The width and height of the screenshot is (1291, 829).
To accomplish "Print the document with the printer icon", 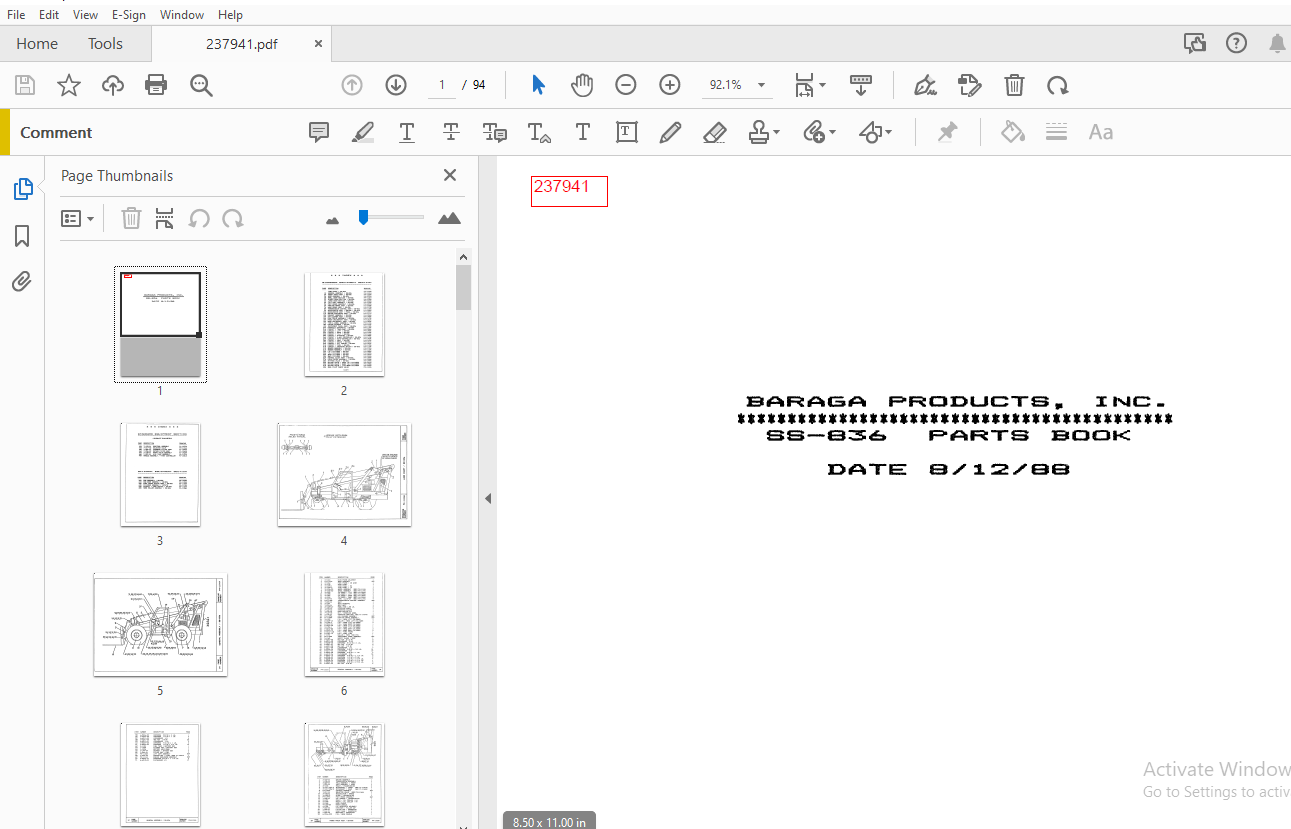I will tap(156, 85).
